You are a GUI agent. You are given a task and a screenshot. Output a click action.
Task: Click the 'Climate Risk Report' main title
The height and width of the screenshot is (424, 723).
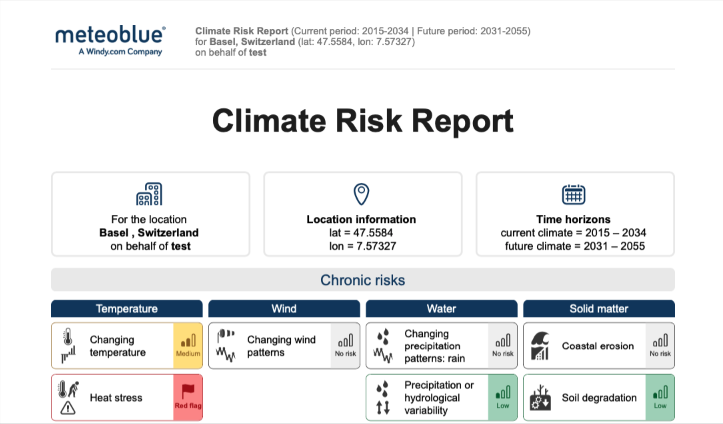(x=362, y=121)
